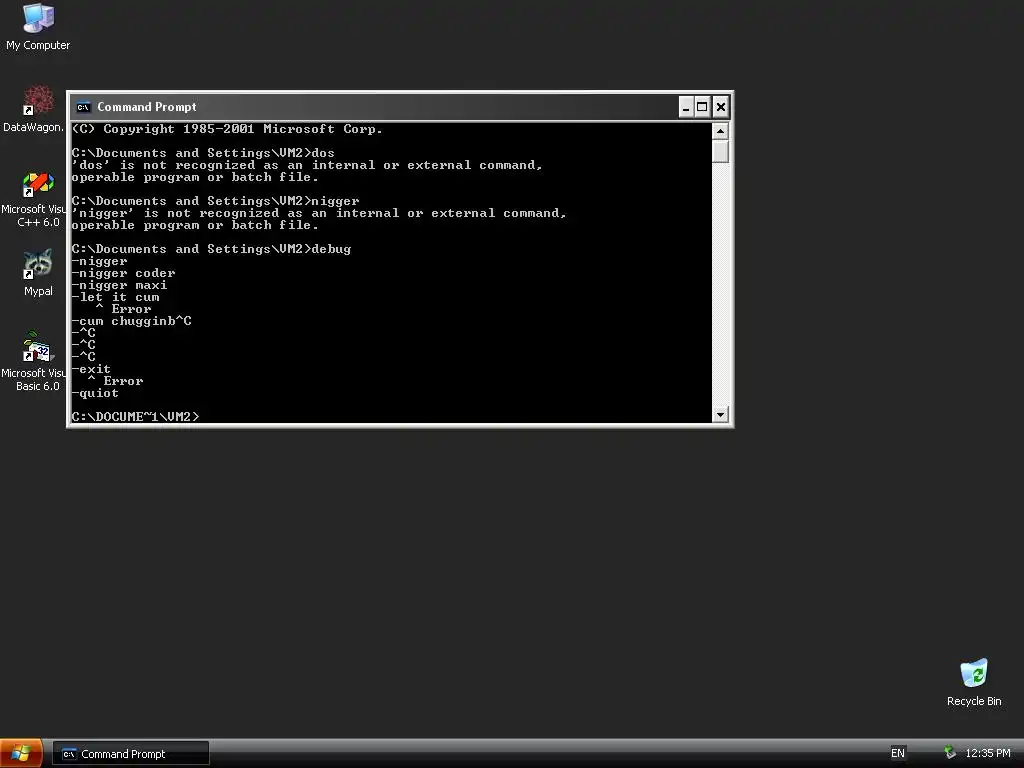Click the line ending with VM2>dos
Viewport: 1024px width, 768px height.
pos(203,153)
